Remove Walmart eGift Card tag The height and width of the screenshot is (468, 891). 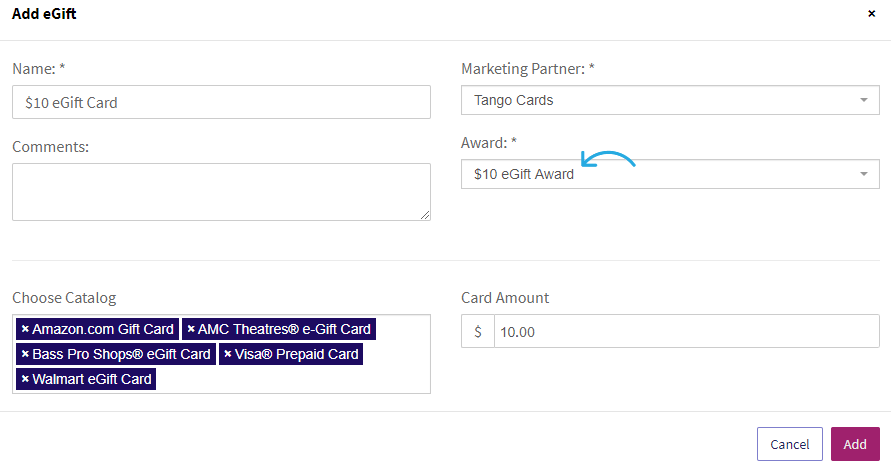point(25,379)
